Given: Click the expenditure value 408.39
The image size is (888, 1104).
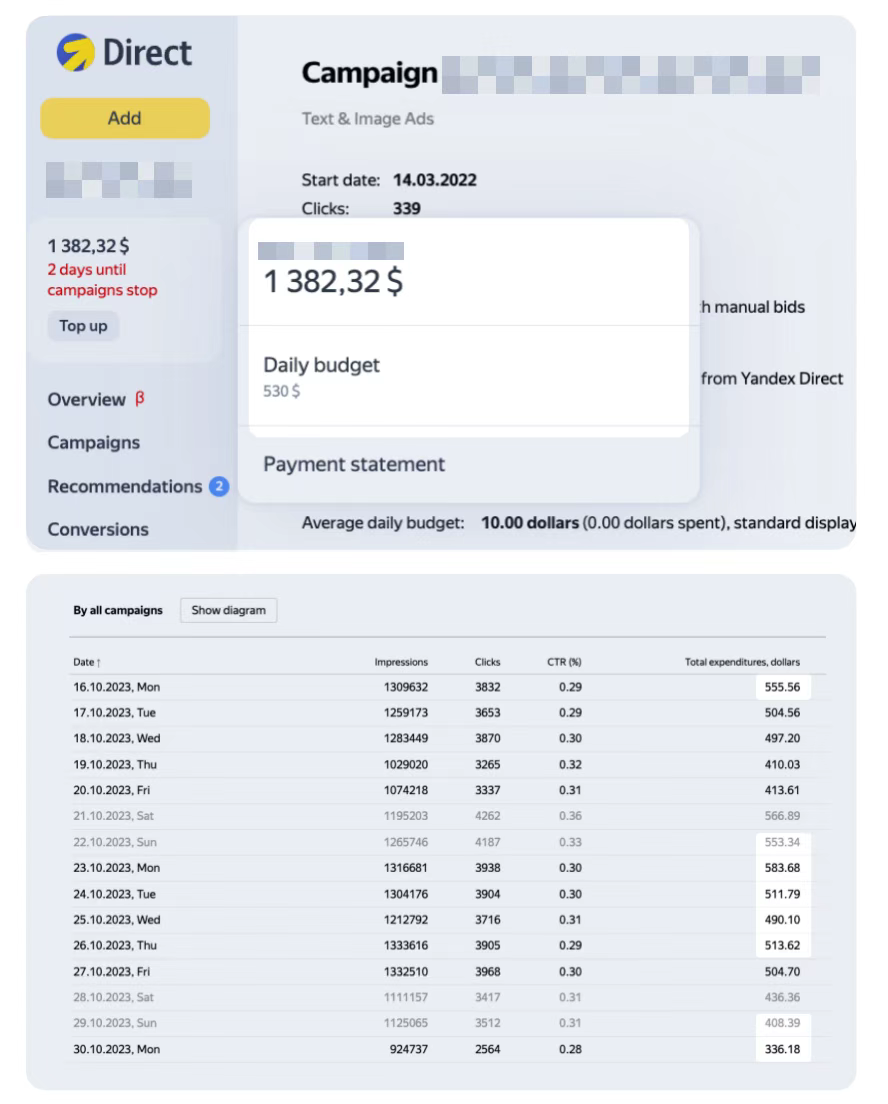Looking at the screenshot, I should tap(782, 1023).
